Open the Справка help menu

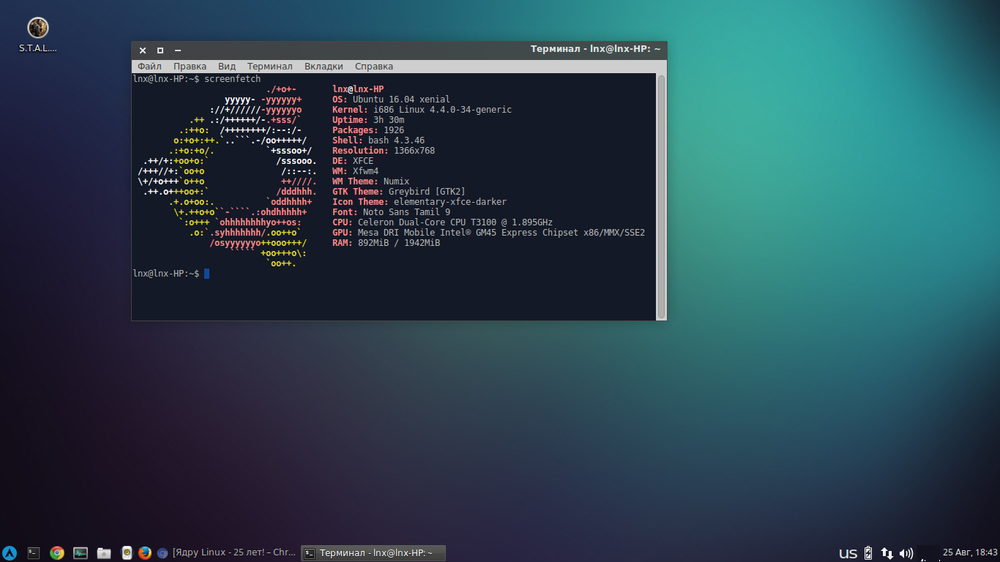pos(374,66)
